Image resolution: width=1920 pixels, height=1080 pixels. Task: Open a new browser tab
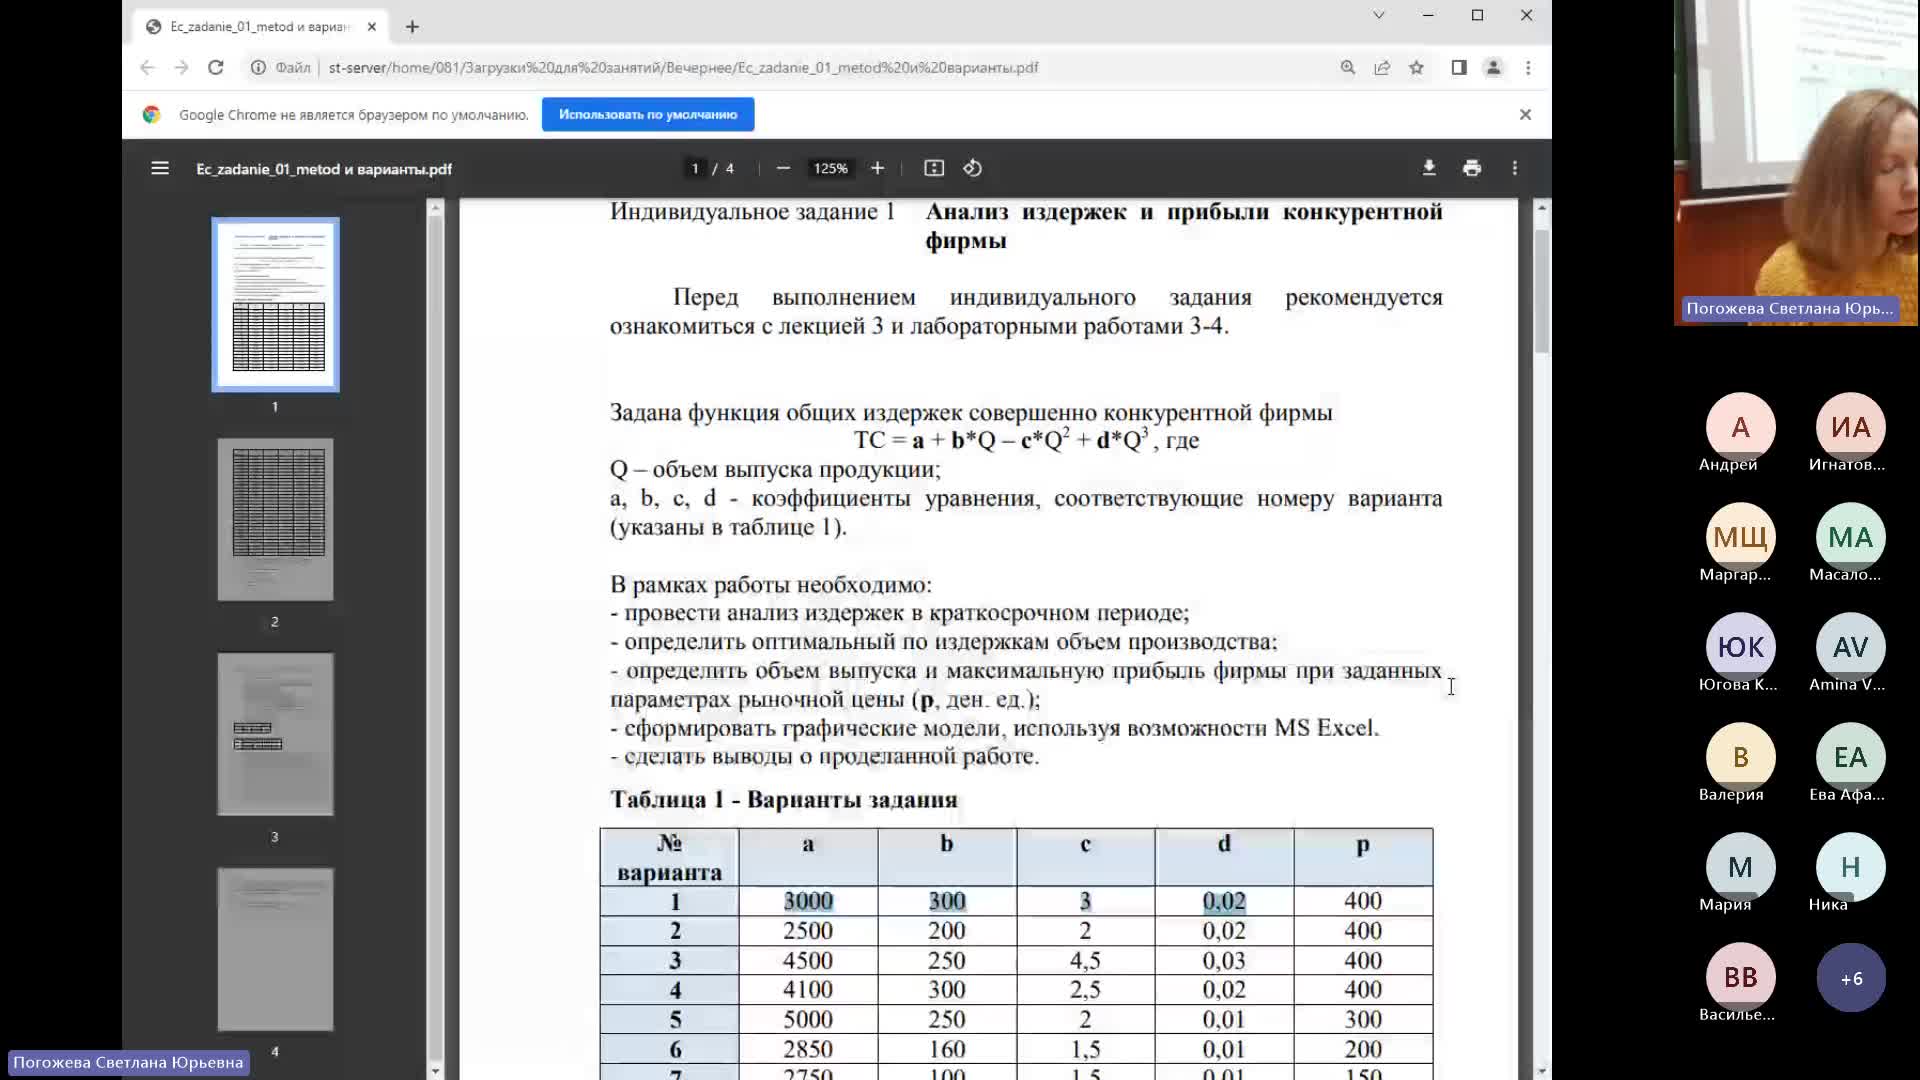pyautogui.click(x=412, y=27)
